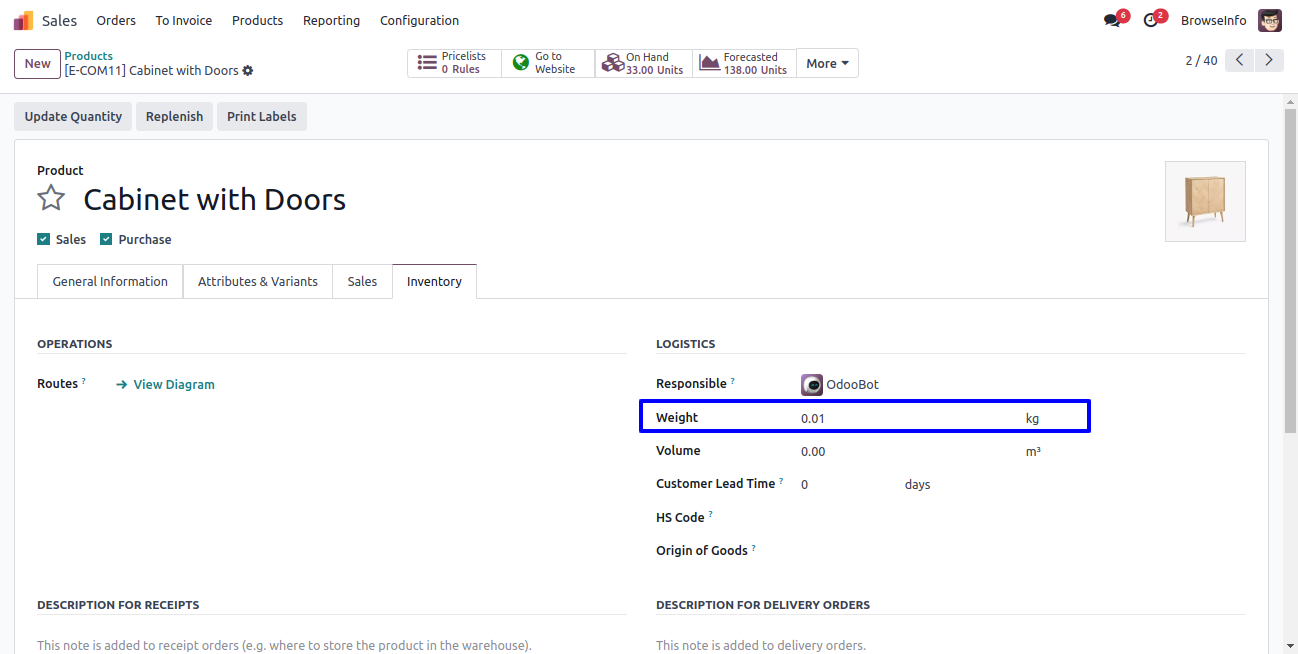1298x654 pixels.
Task: Open the user avatar menu
Action: (1270, 20)
